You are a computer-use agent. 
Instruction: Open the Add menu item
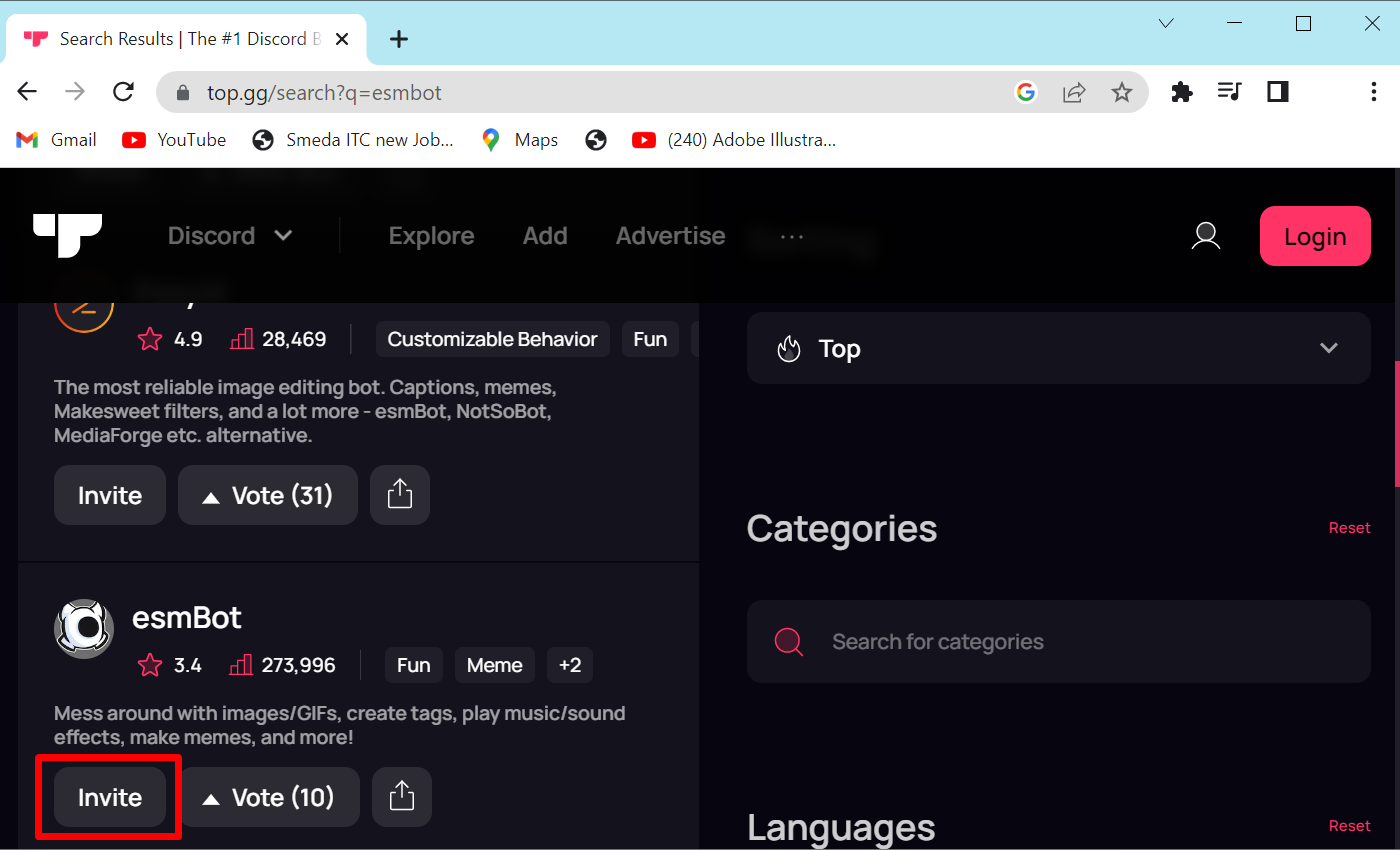tap(545, 236)
